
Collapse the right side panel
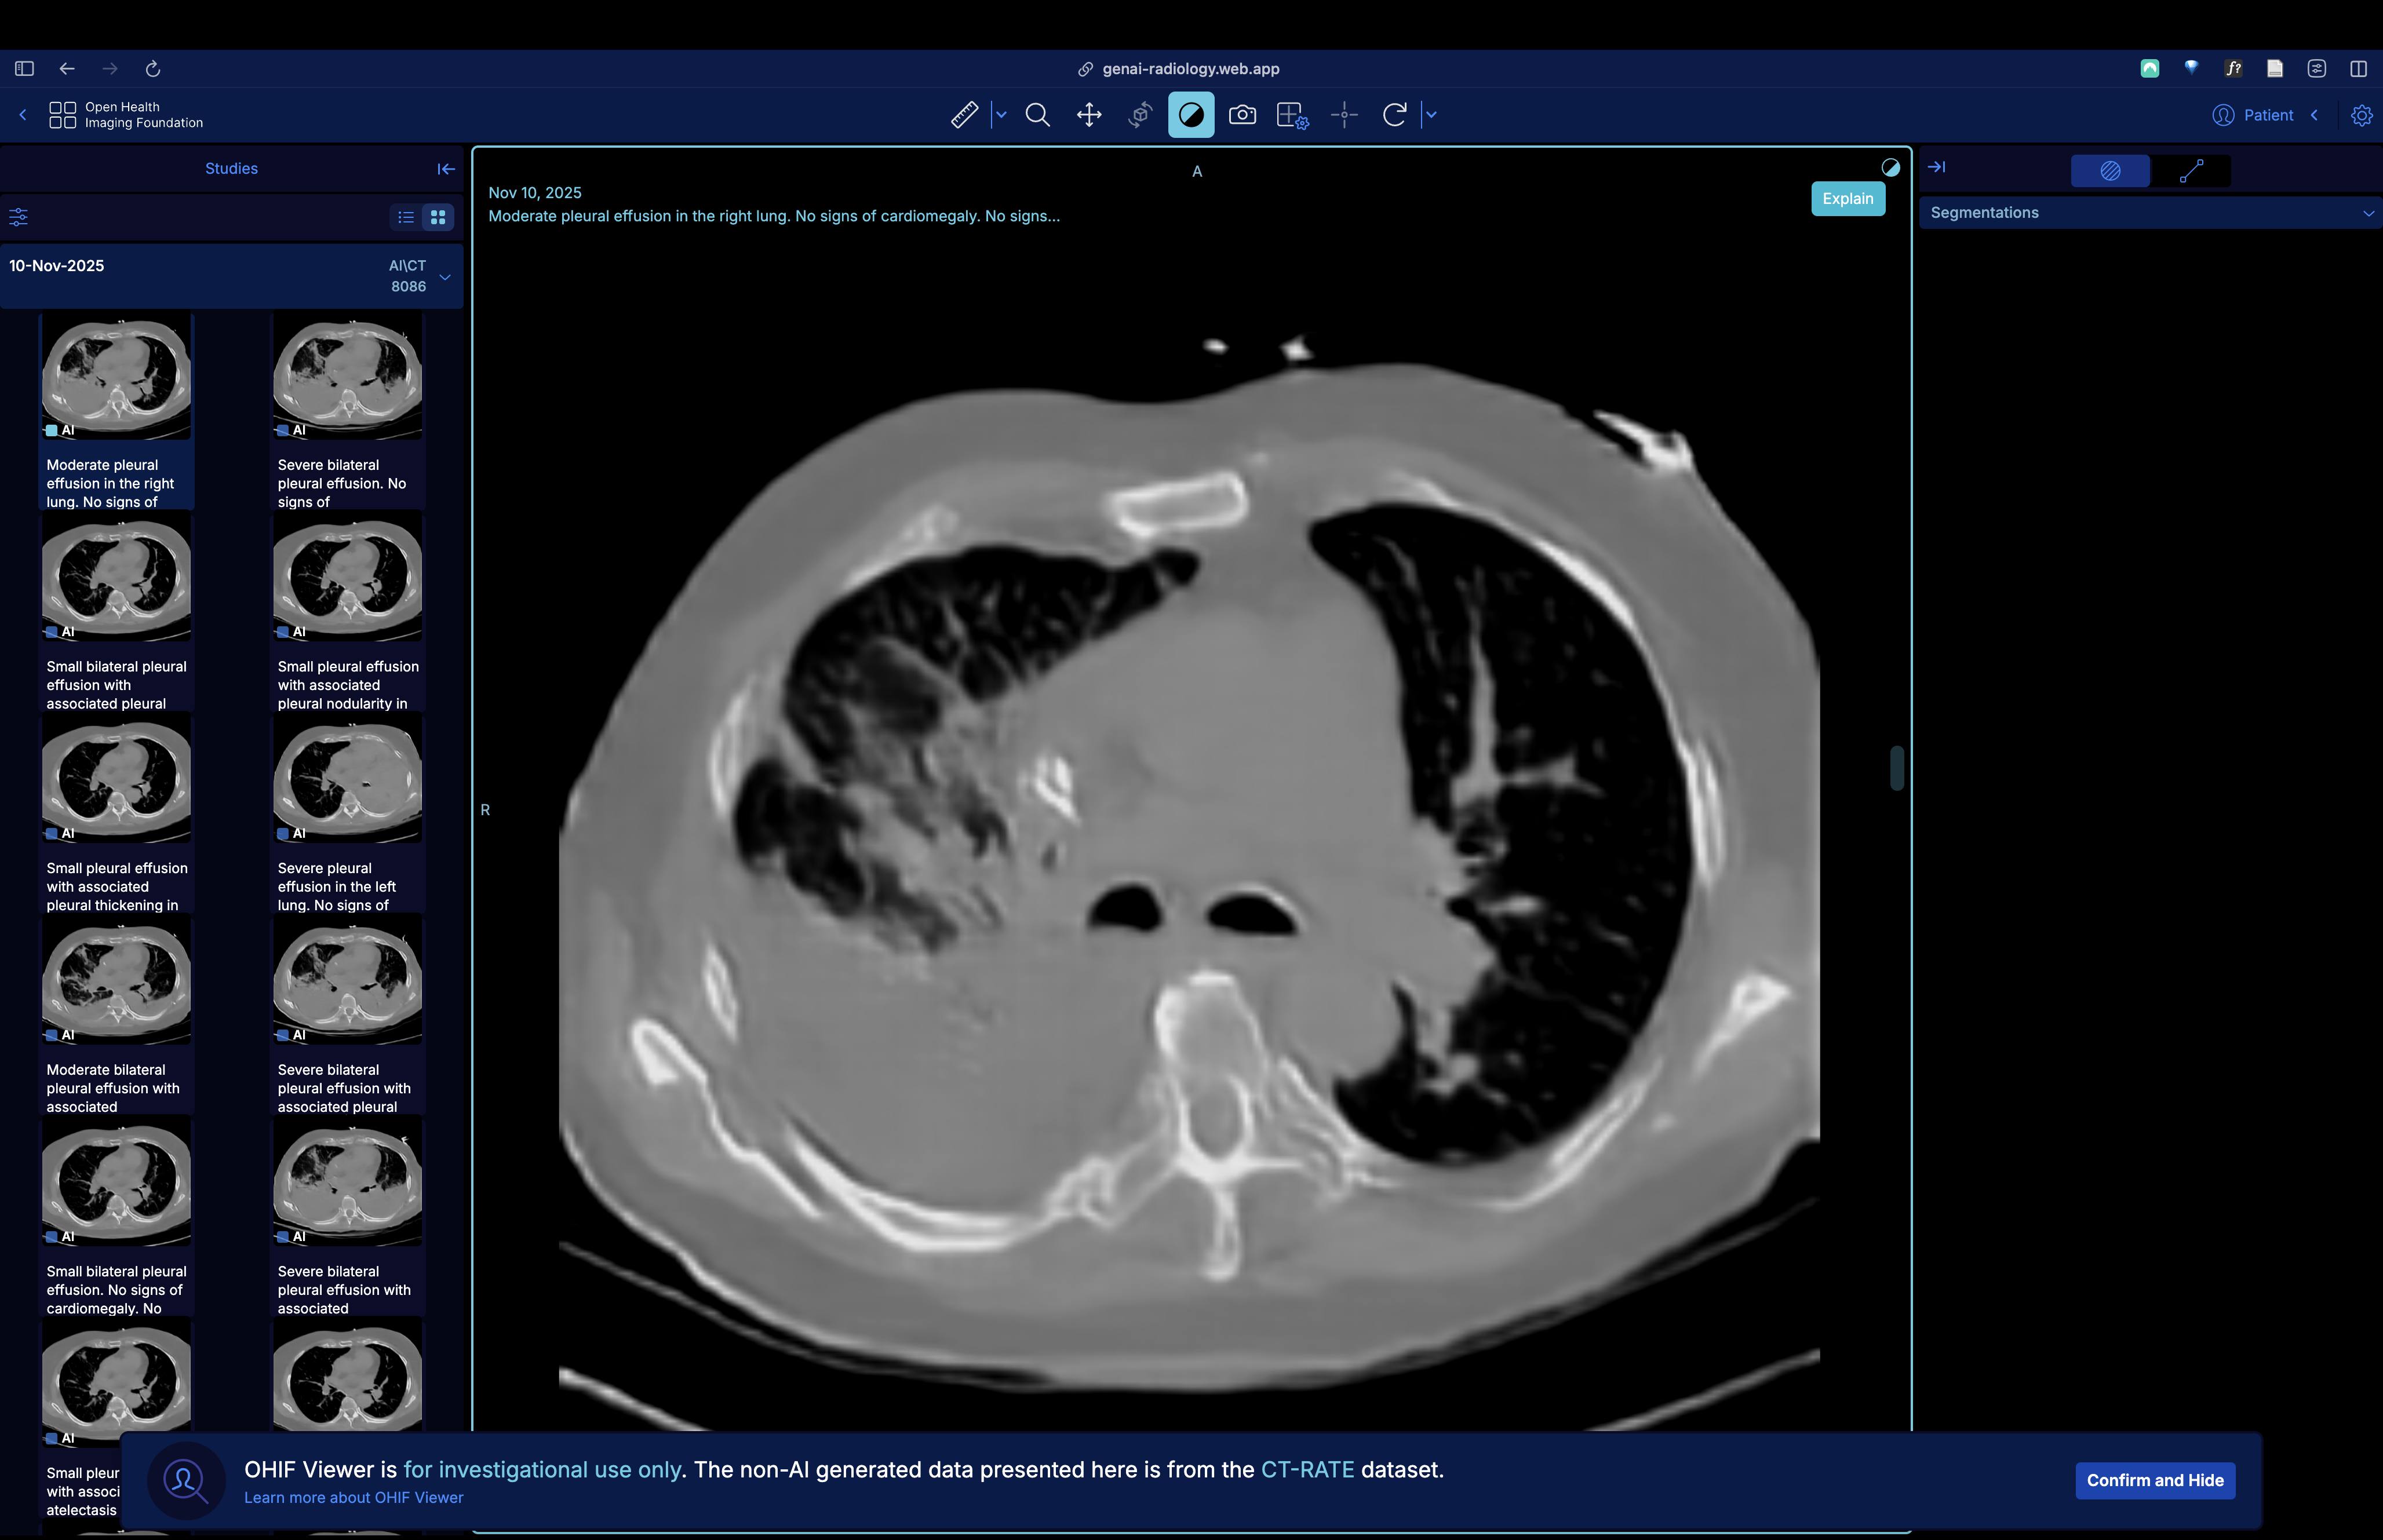tap(1936, 167)
